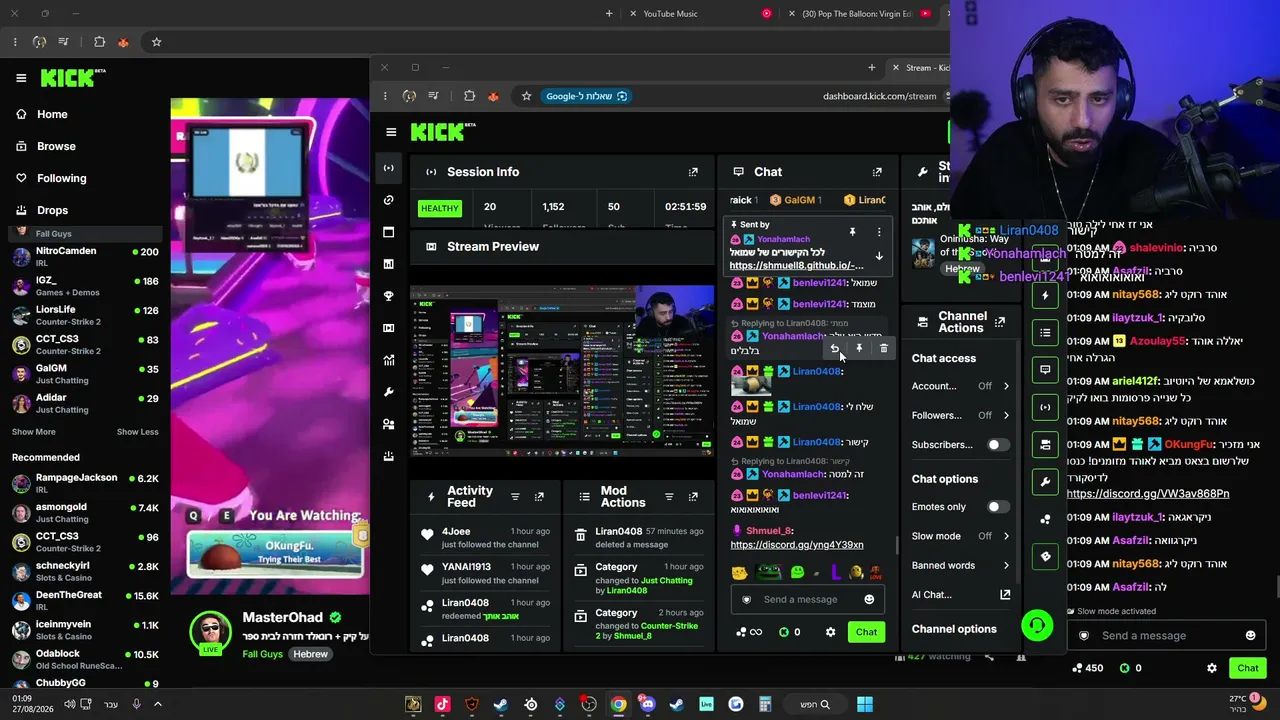Click Show Less in followed channels list

138,432
